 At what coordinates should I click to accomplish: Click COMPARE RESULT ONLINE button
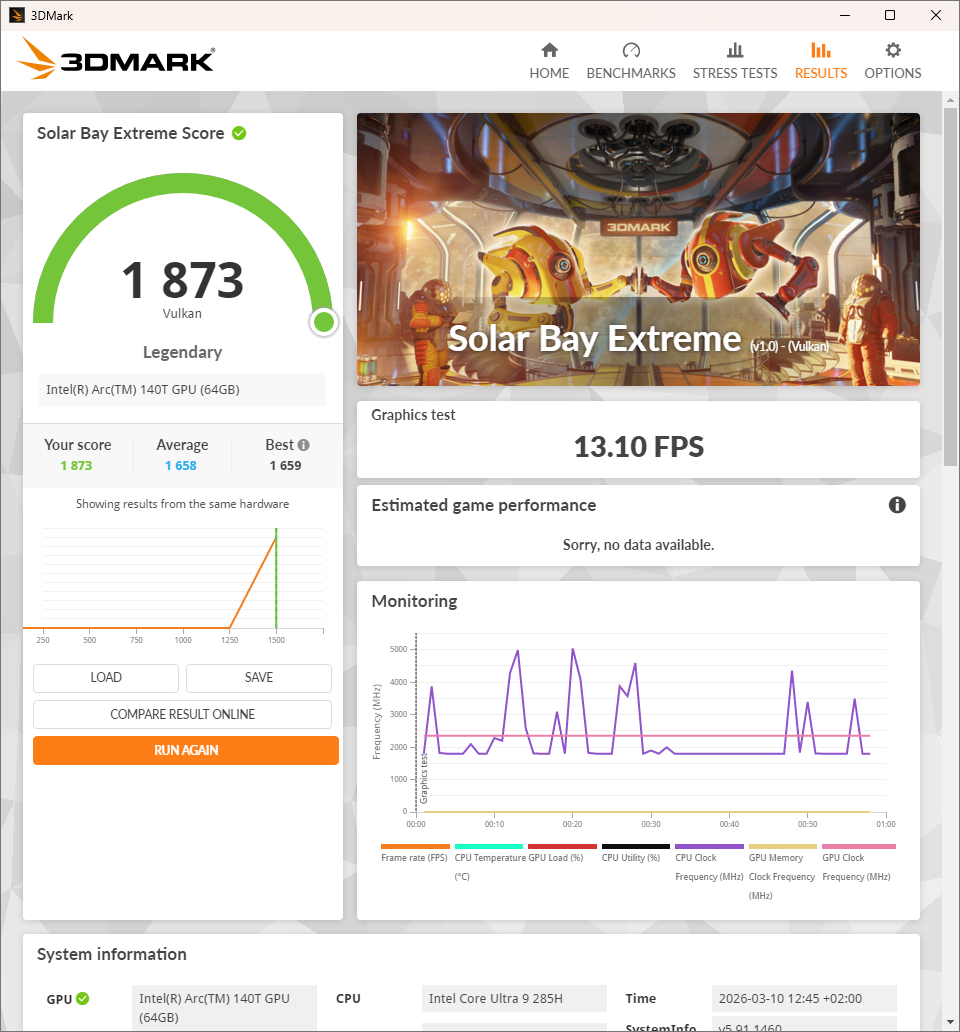(x=182, y=714)
